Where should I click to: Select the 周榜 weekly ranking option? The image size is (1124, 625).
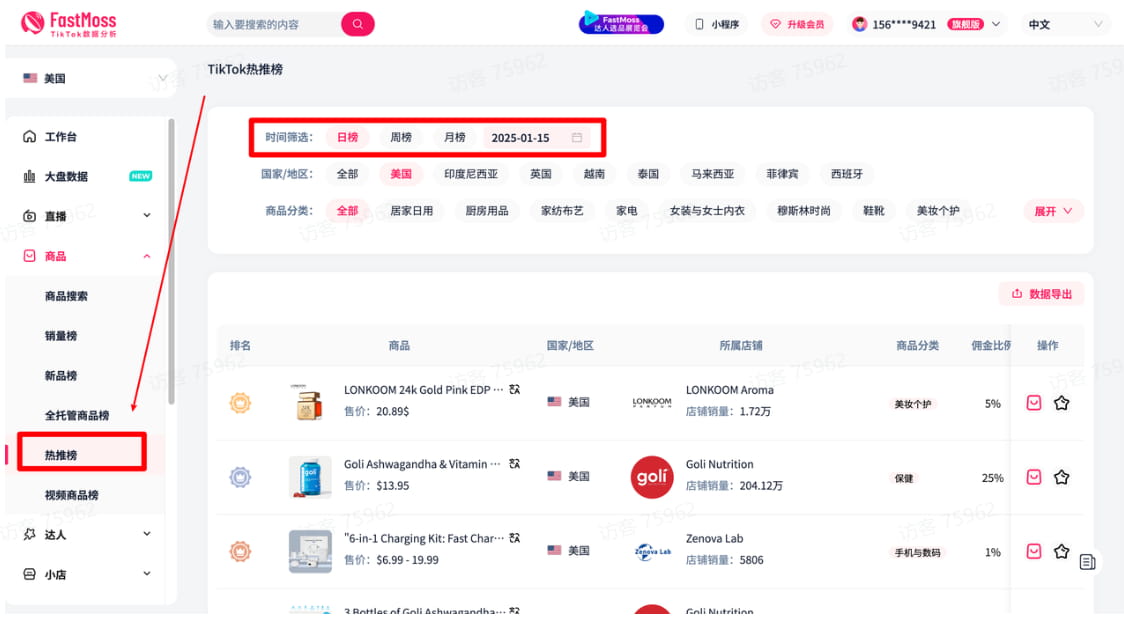(401, 138)
